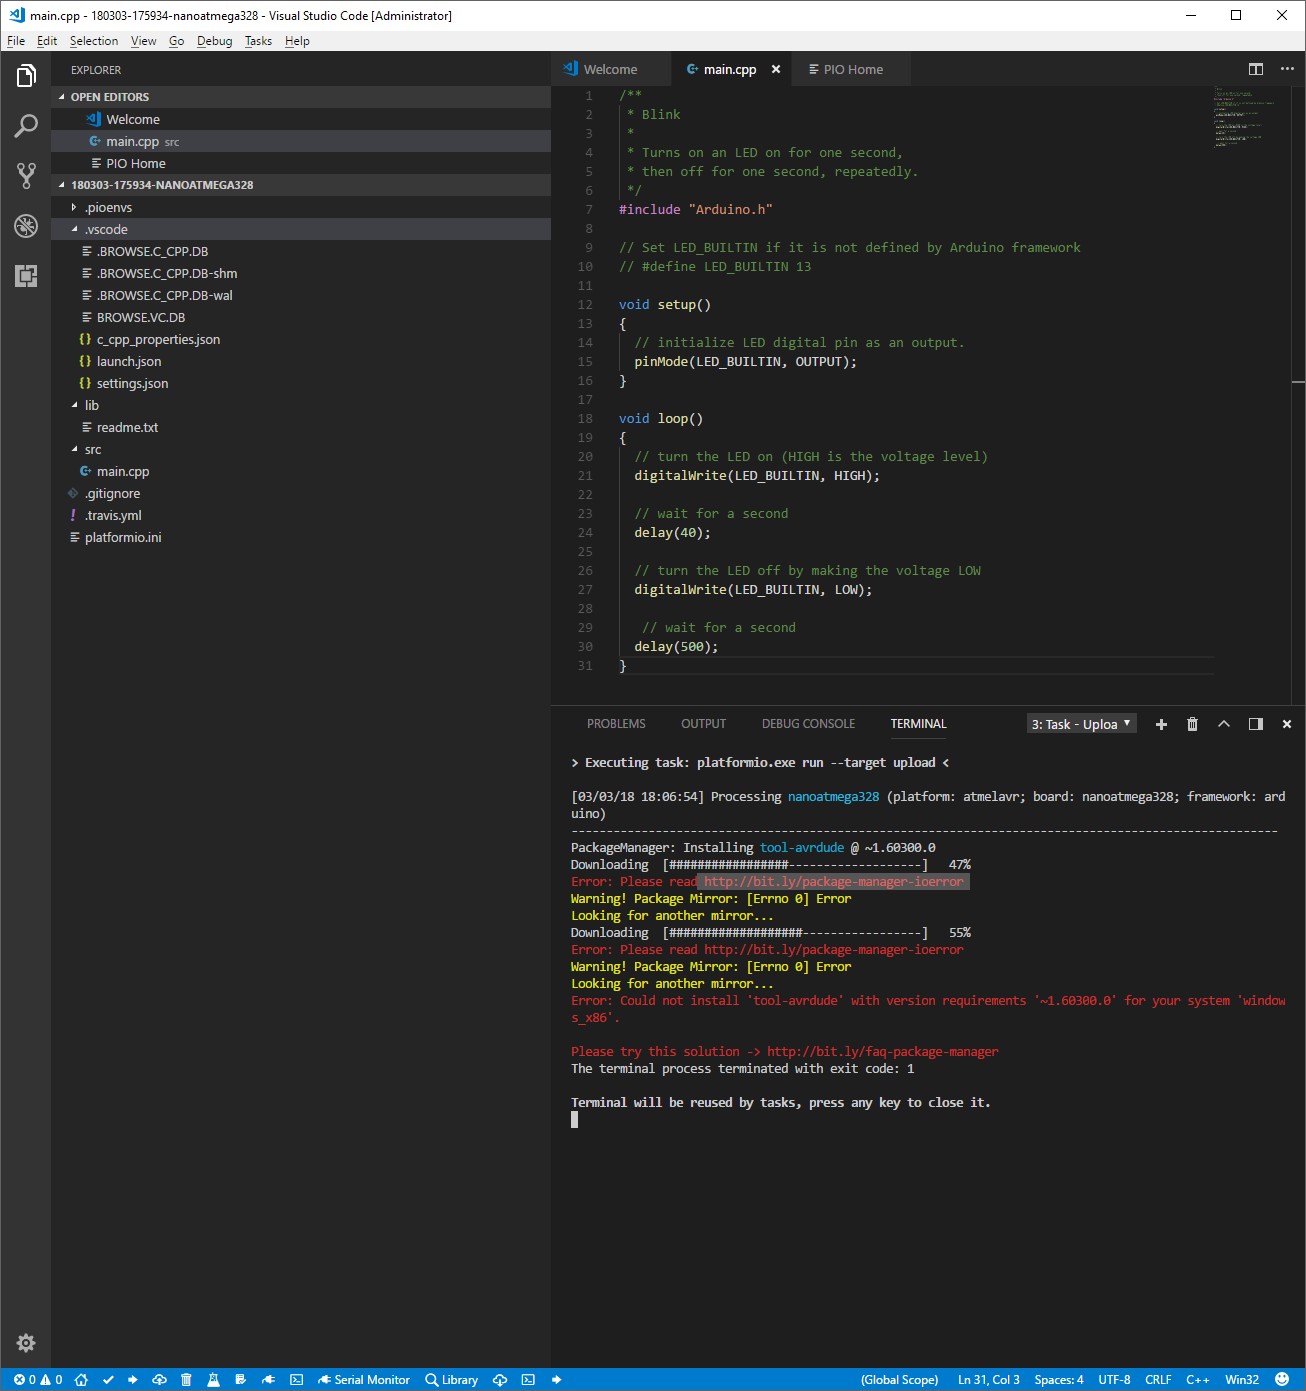Close the main.cpp editor tab

point(776,69)
